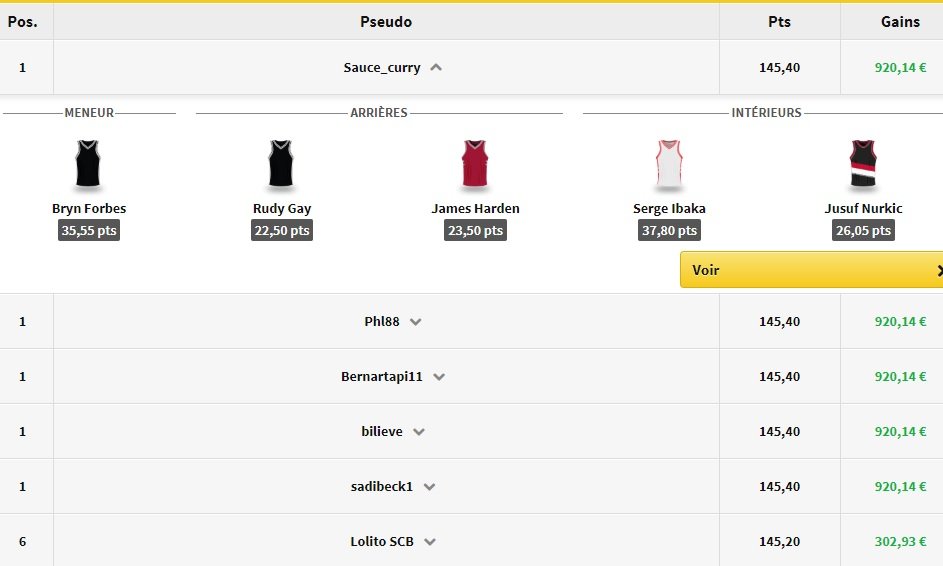Expand Phl88's lineup details
943x566 pixels.
416,322
